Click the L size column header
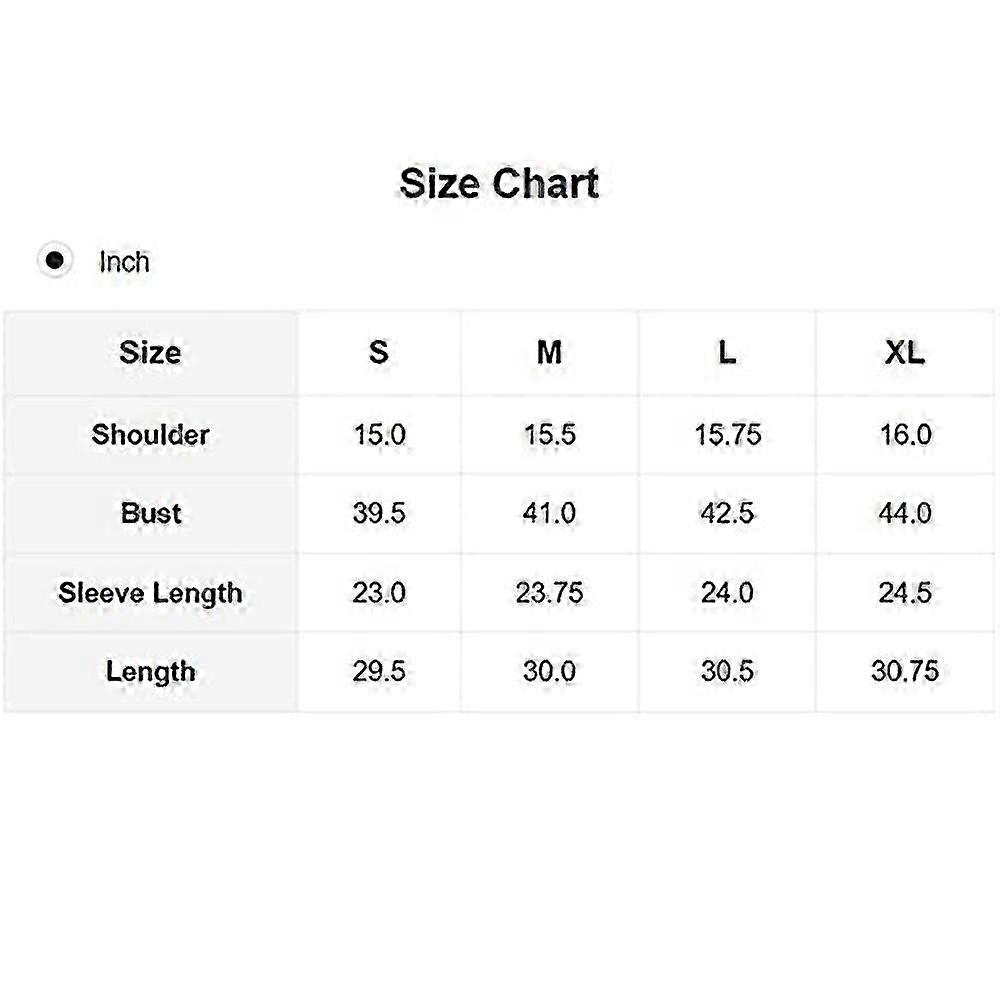Image resolution: width=1000 pixels, height=1000 pixels. tap(727, 353)
